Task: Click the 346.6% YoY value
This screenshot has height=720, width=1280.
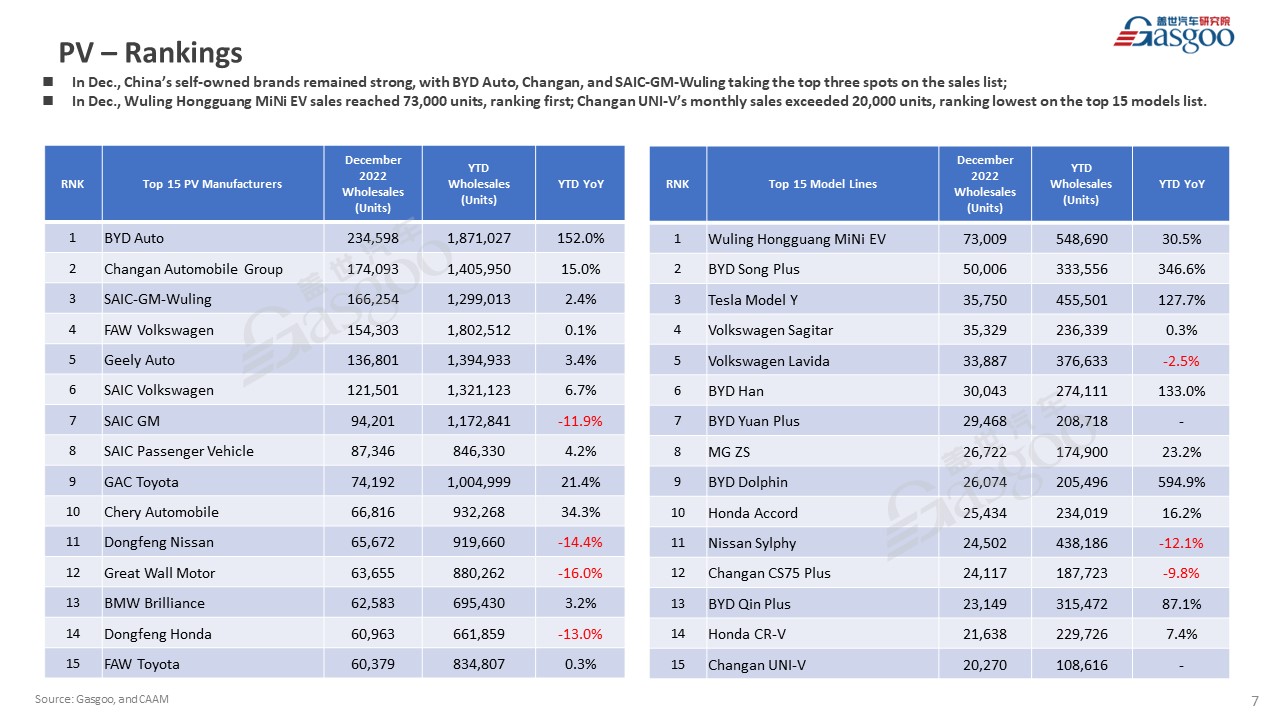Action: pos(1181,269)
